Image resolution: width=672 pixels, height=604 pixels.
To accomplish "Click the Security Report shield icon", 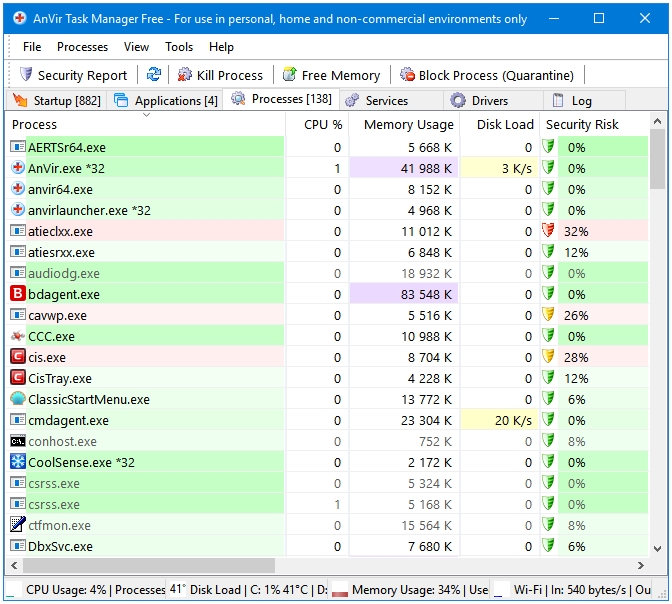I will click(26, 75).
